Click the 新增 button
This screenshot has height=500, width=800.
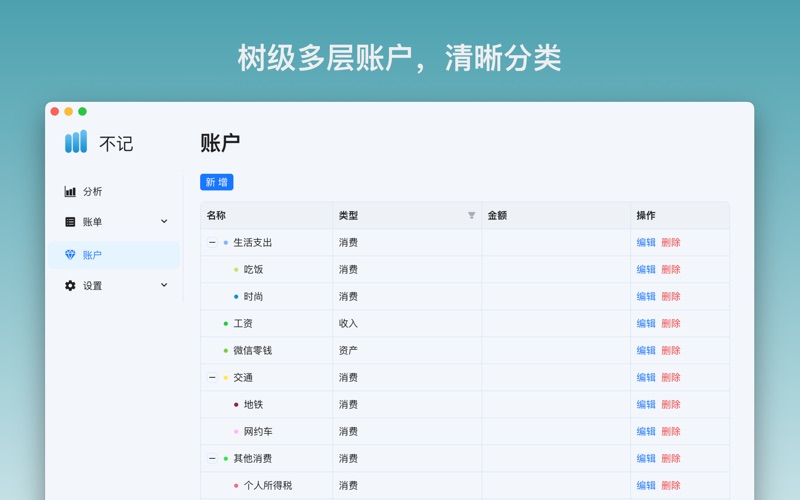(216, 182)
